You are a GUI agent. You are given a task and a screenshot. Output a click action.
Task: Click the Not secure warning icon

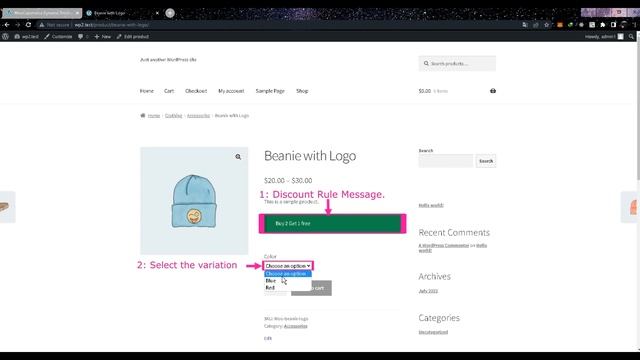(x=42, y=25)
